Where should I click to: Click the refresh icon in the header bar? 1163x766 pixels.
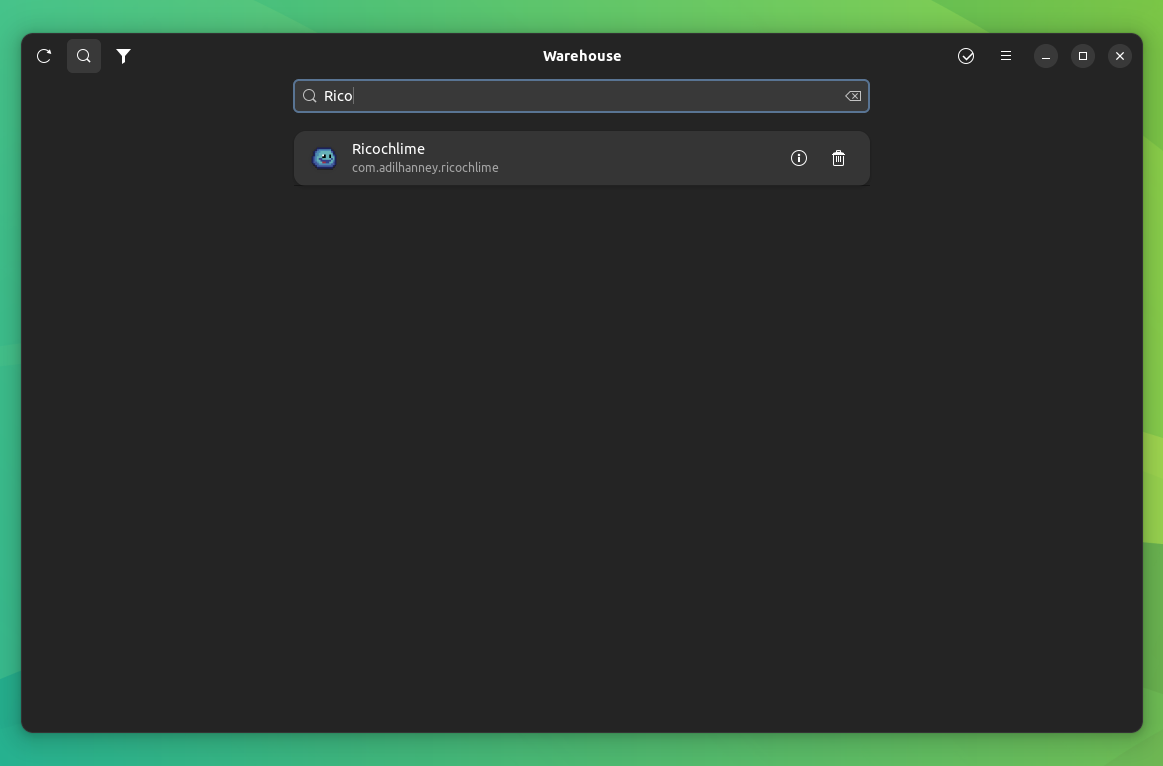click(43, 56)
